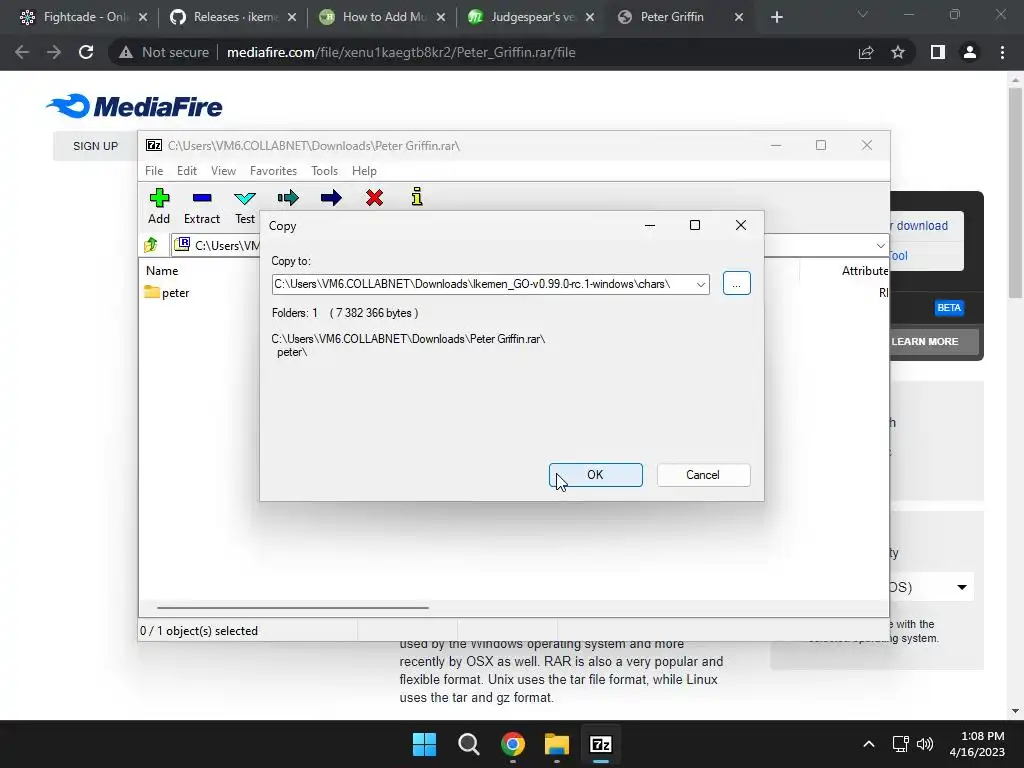This screenshot has height=768, width=1024.
Task: Switch to the How to Add Mu tab
Action: click(x=381, y=17)
